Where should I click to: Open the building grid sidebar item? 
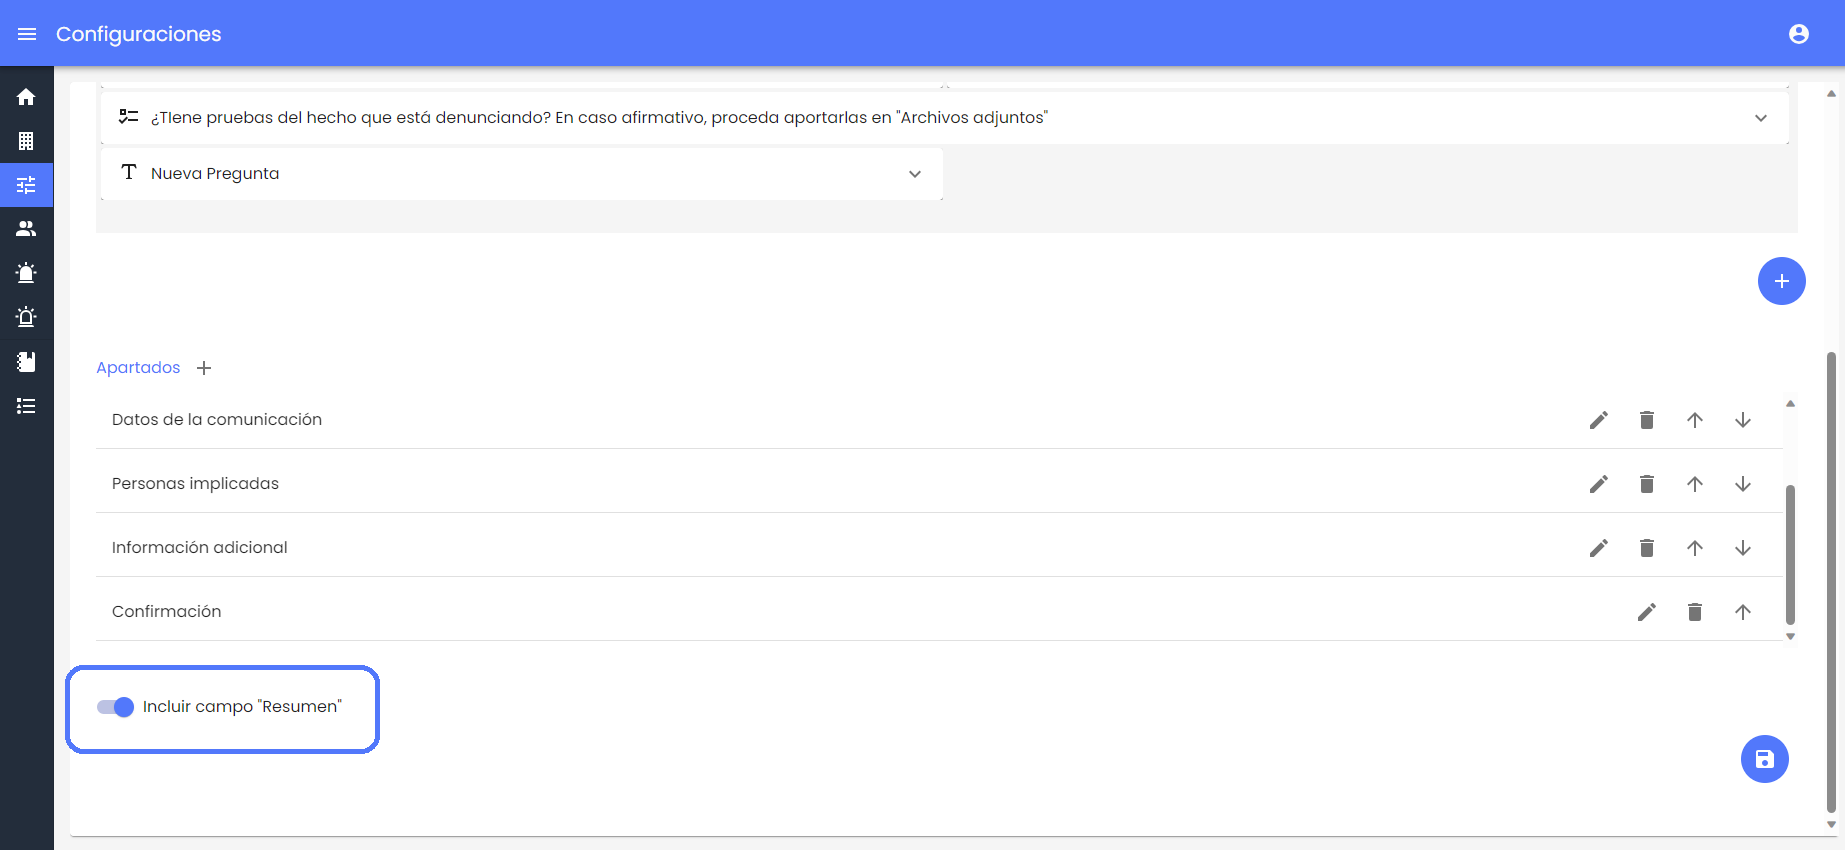point(26,141)
